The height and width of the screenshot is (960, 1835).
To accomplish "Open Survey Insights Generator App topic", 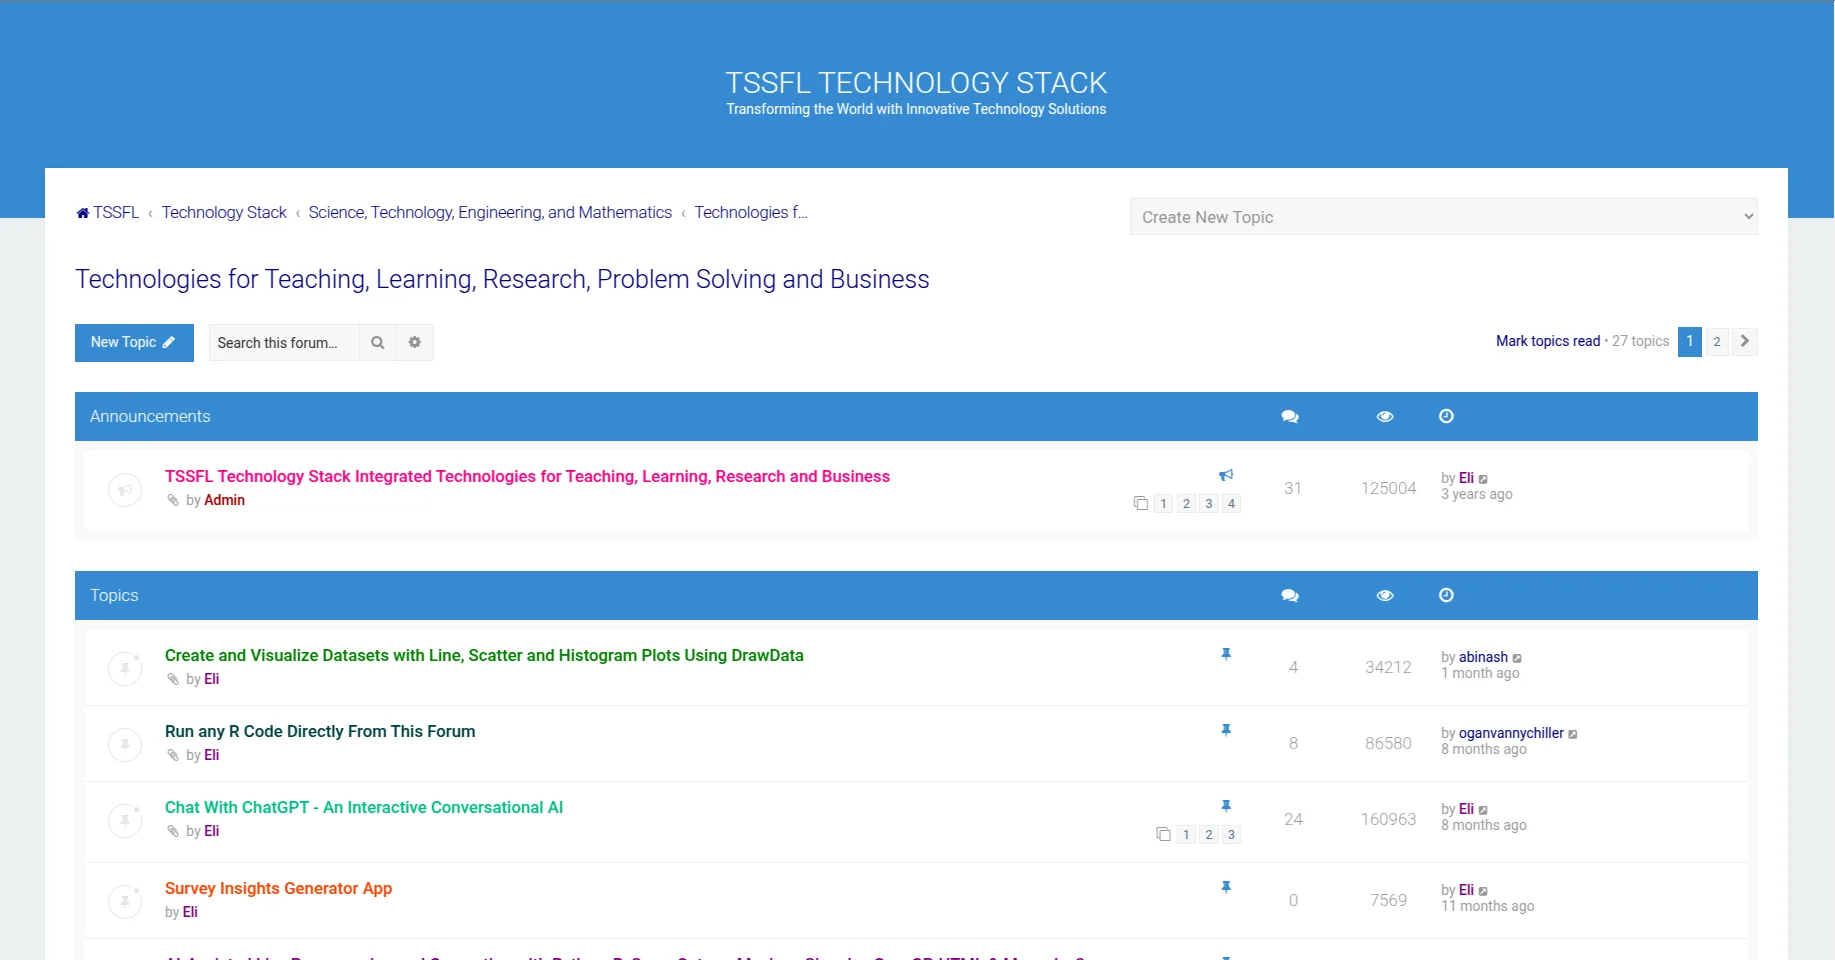I will click(278, 888).
